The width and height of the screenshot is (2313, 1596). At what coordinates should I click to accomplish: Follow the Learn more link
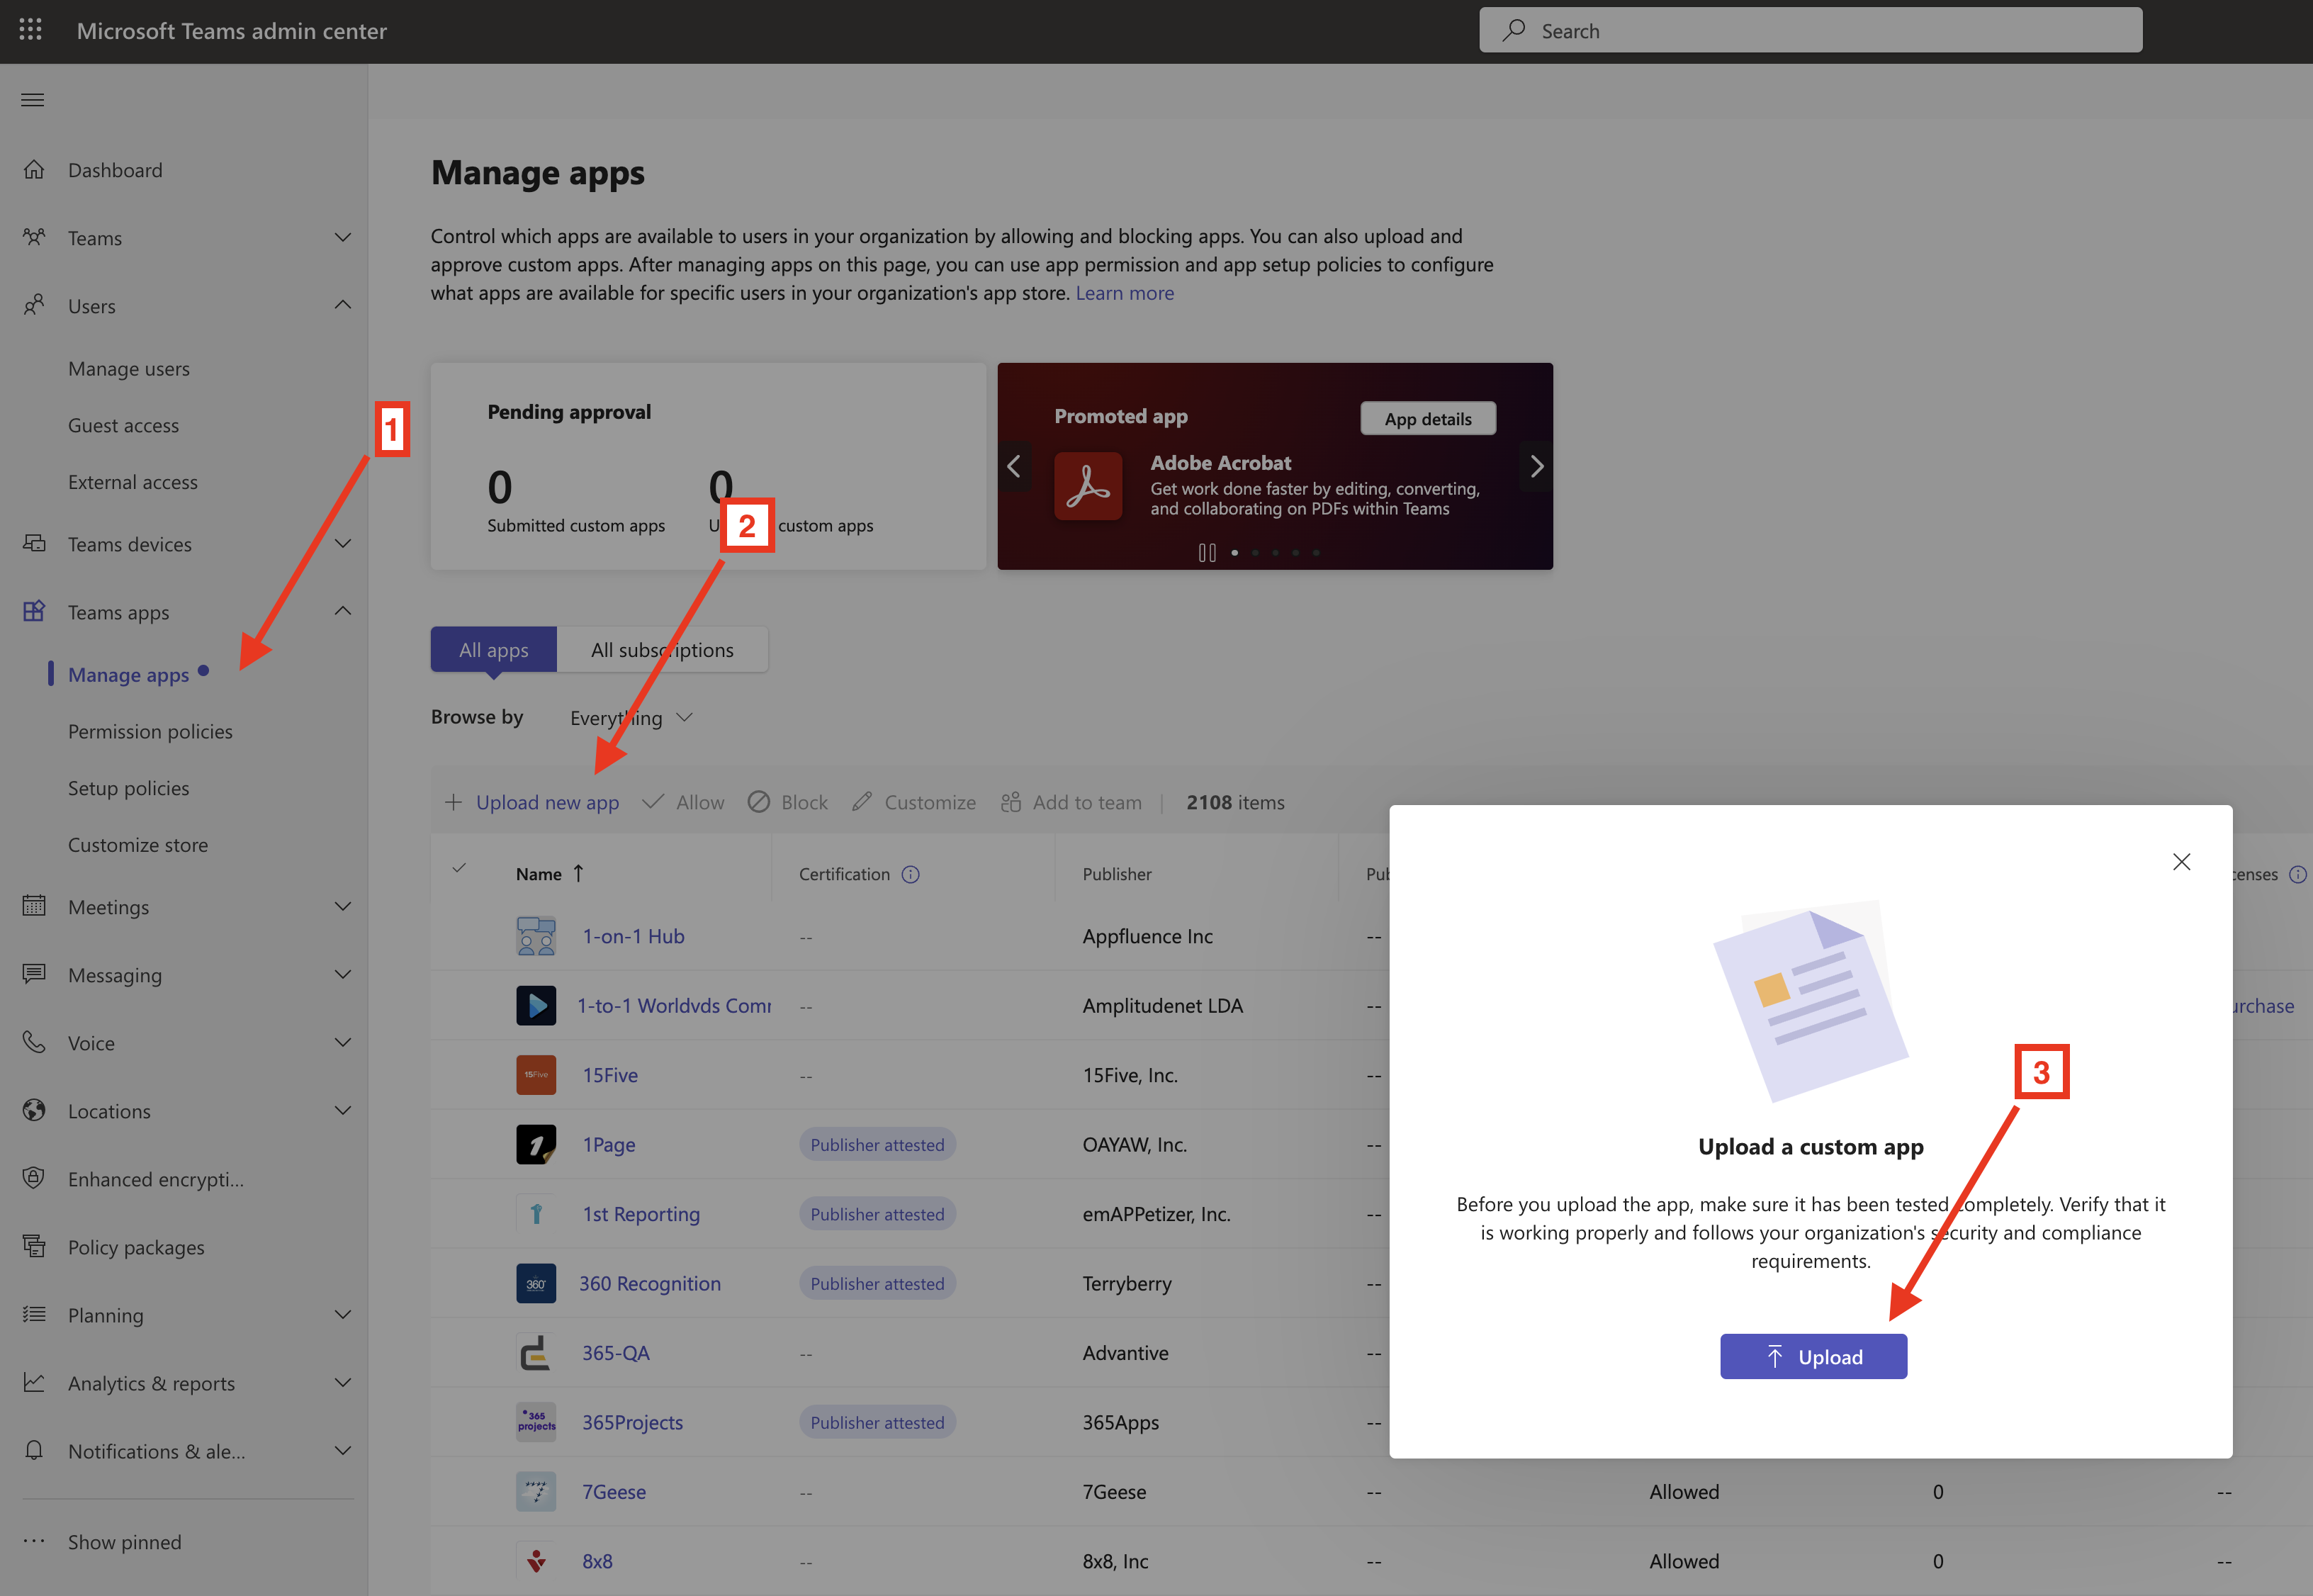[1124, 293]
